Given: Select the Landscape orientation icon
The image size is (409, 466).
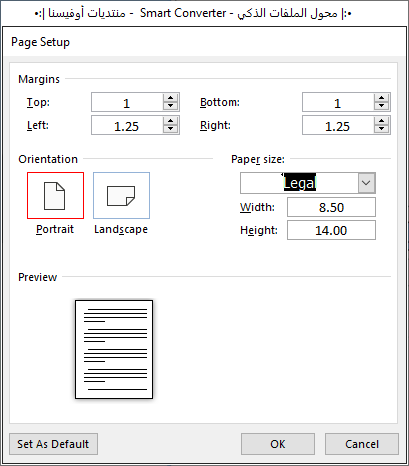Looking at the screenshot, I should pos(121,195).
